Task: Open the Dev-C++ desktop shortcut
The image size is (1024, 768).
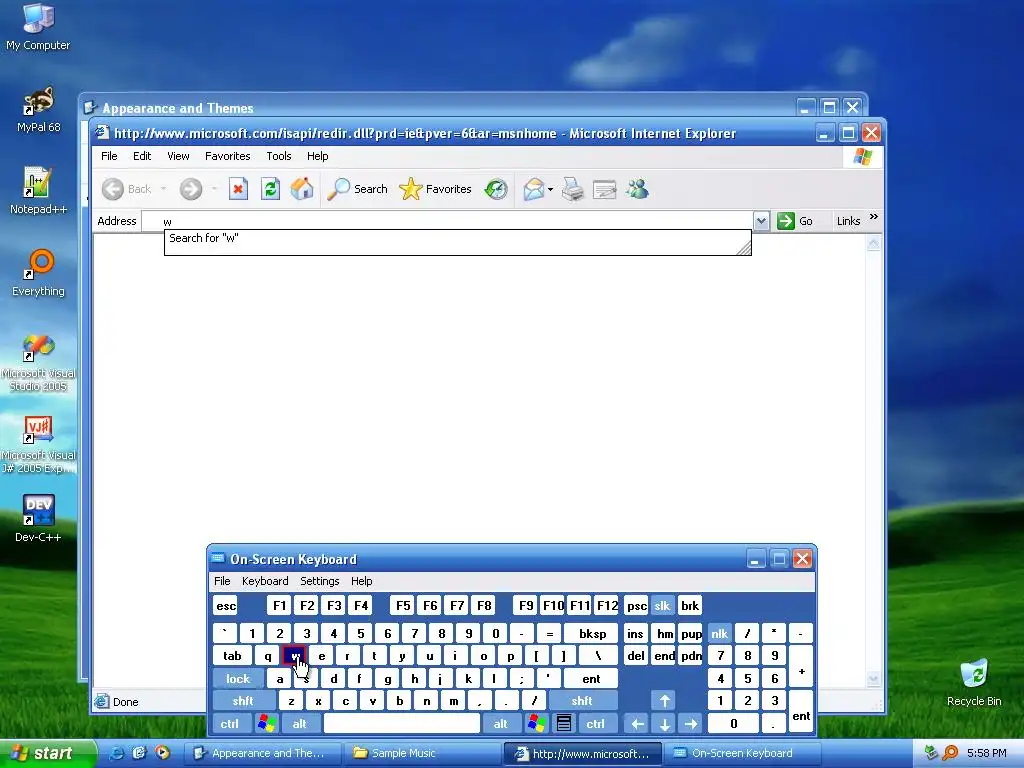Action: click(38, 519)
